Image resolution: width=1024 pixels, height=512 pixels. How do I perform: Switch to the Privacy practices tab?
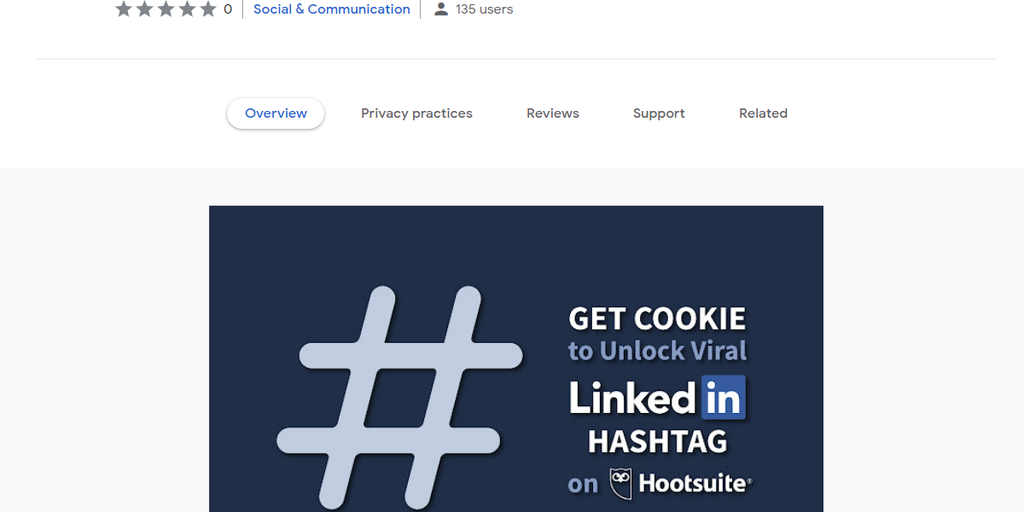pyautogui.click(x=417, y=113)
